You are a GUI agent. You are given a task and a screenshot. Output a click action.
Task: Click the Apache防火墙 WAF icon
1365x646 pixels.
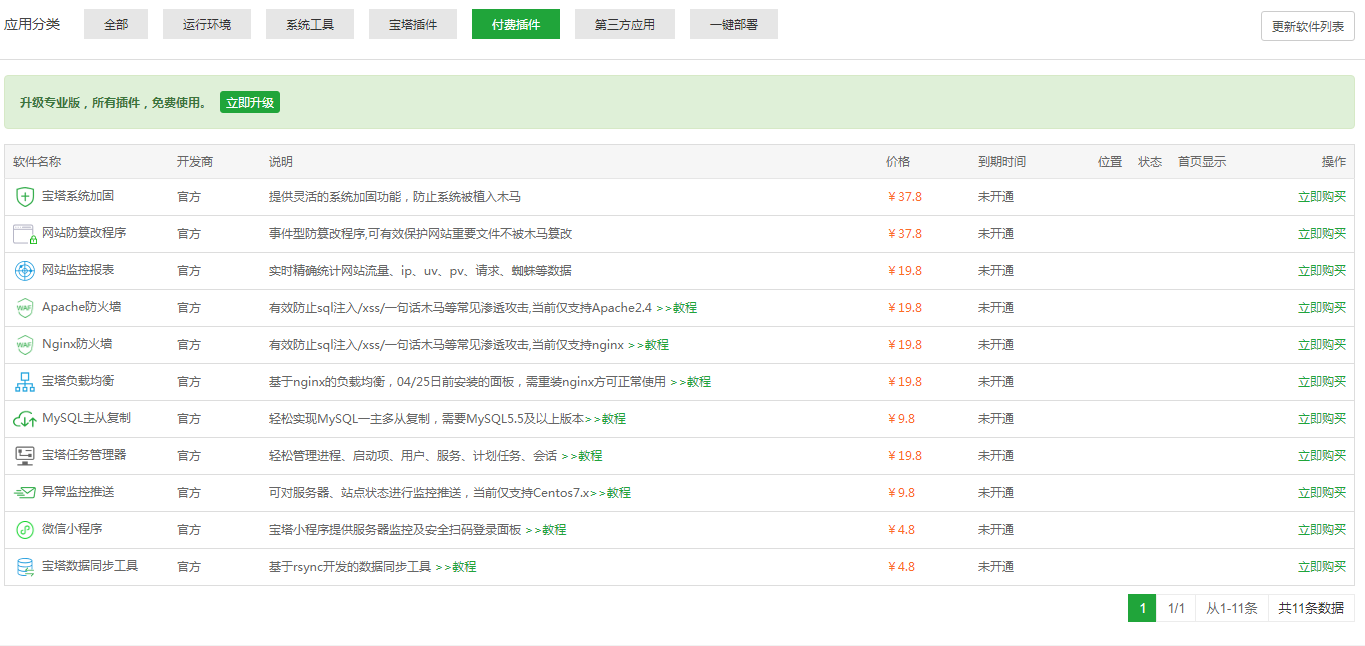click(25, 308)
